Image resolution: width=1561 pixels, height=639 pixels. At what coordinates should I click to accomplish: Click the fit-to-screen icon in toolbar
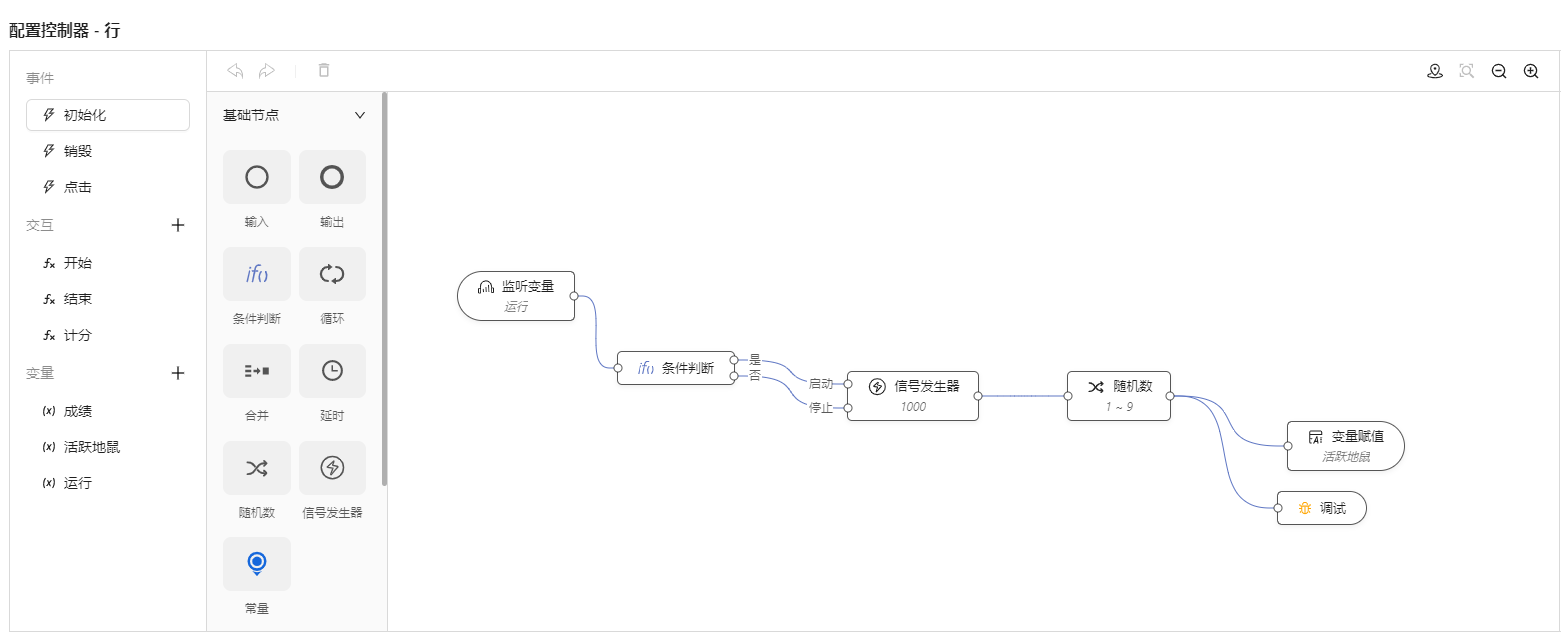click(1466, 71)
